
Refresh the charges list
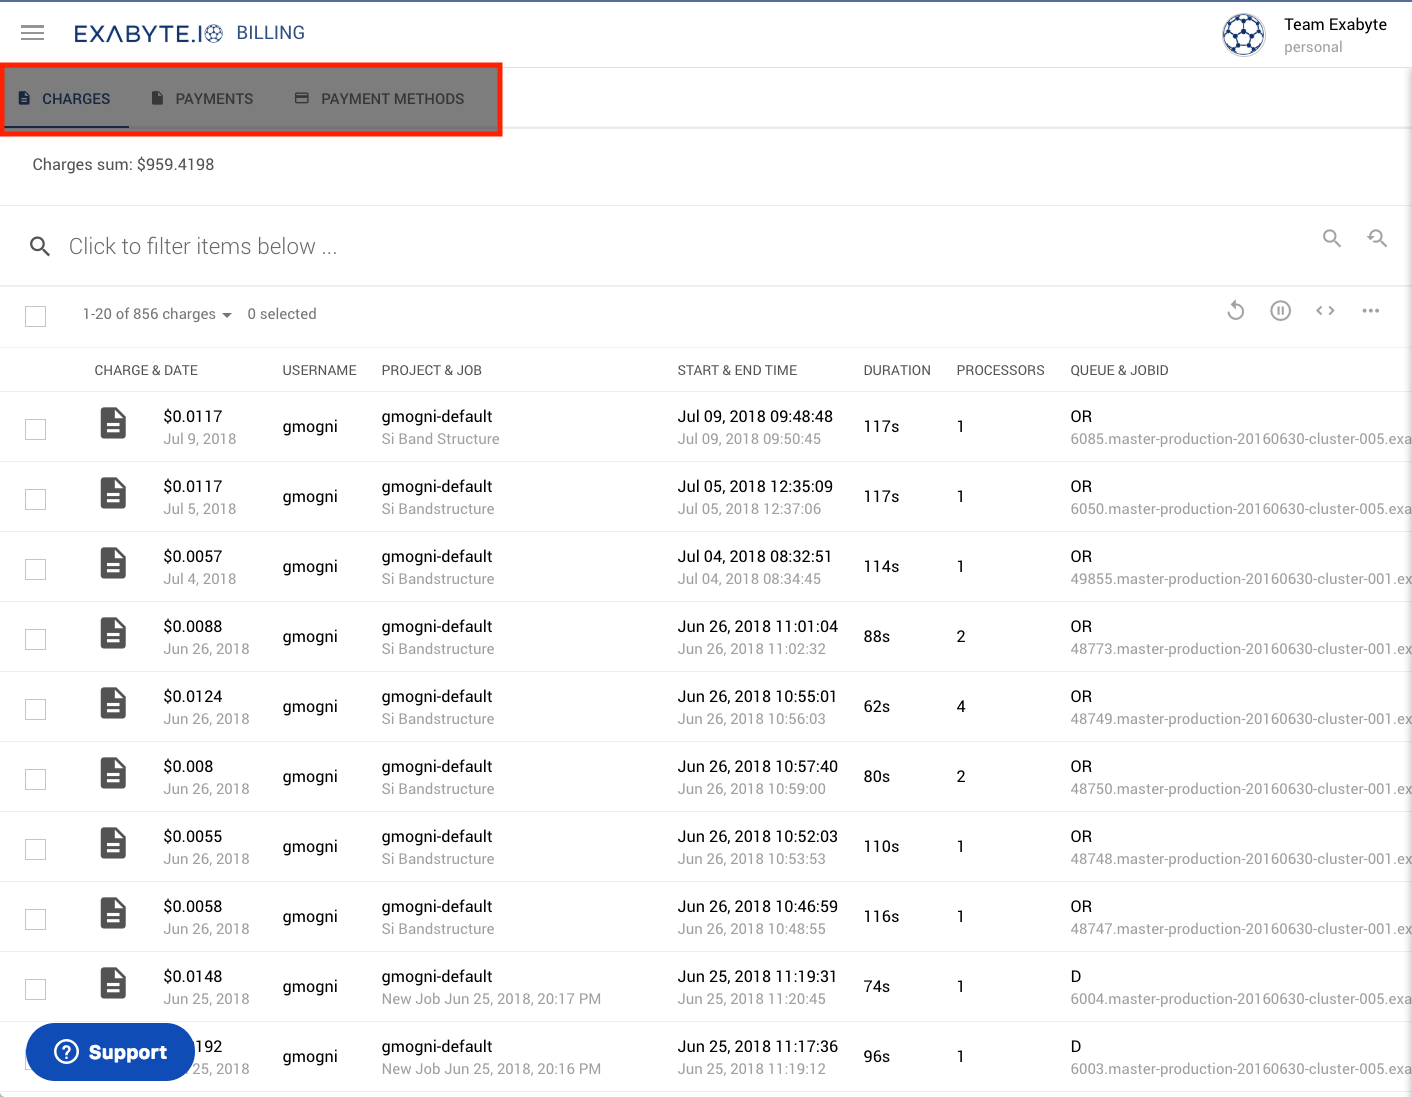click(x=1235, y=311)
